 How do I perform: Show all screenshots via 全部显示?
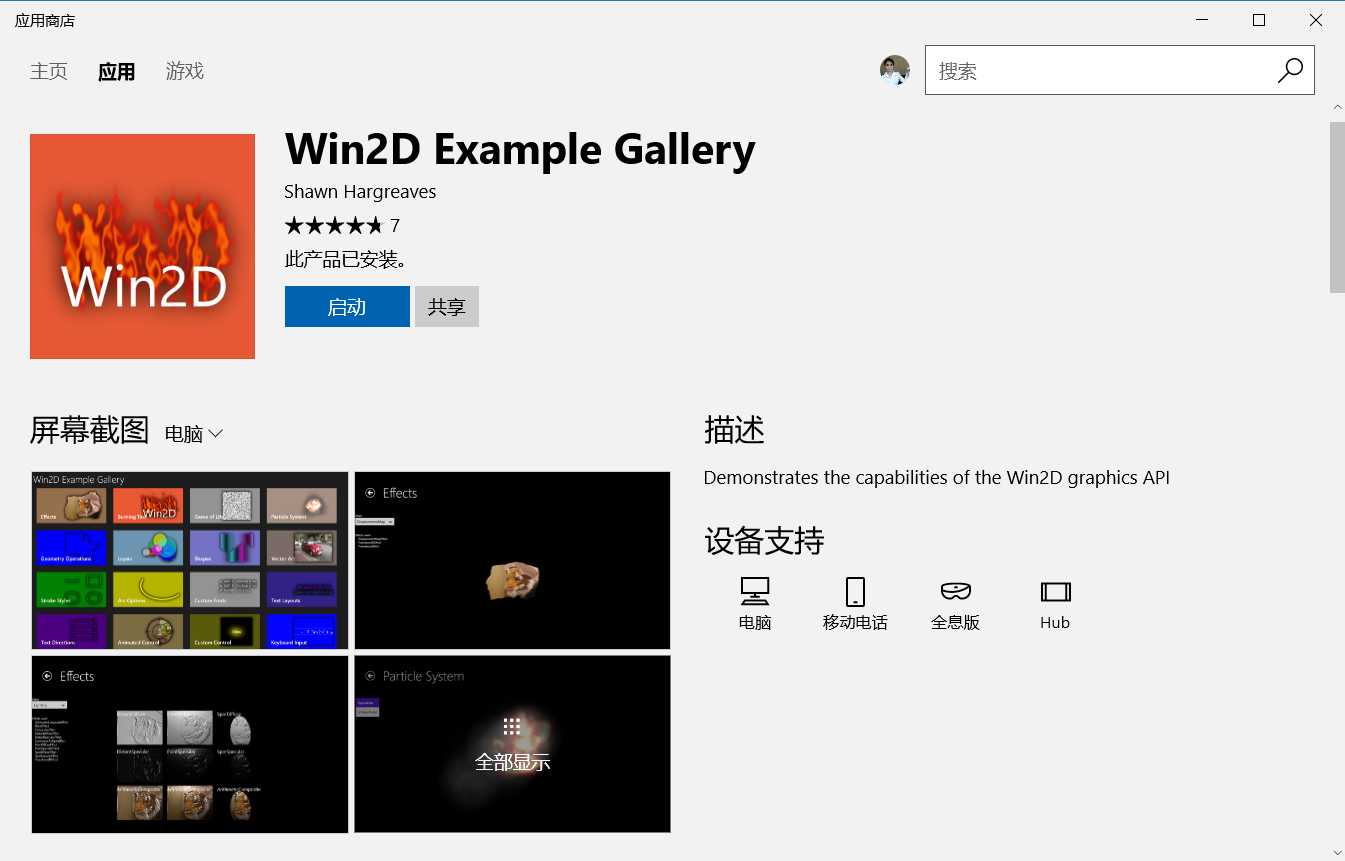pos(512,744)
